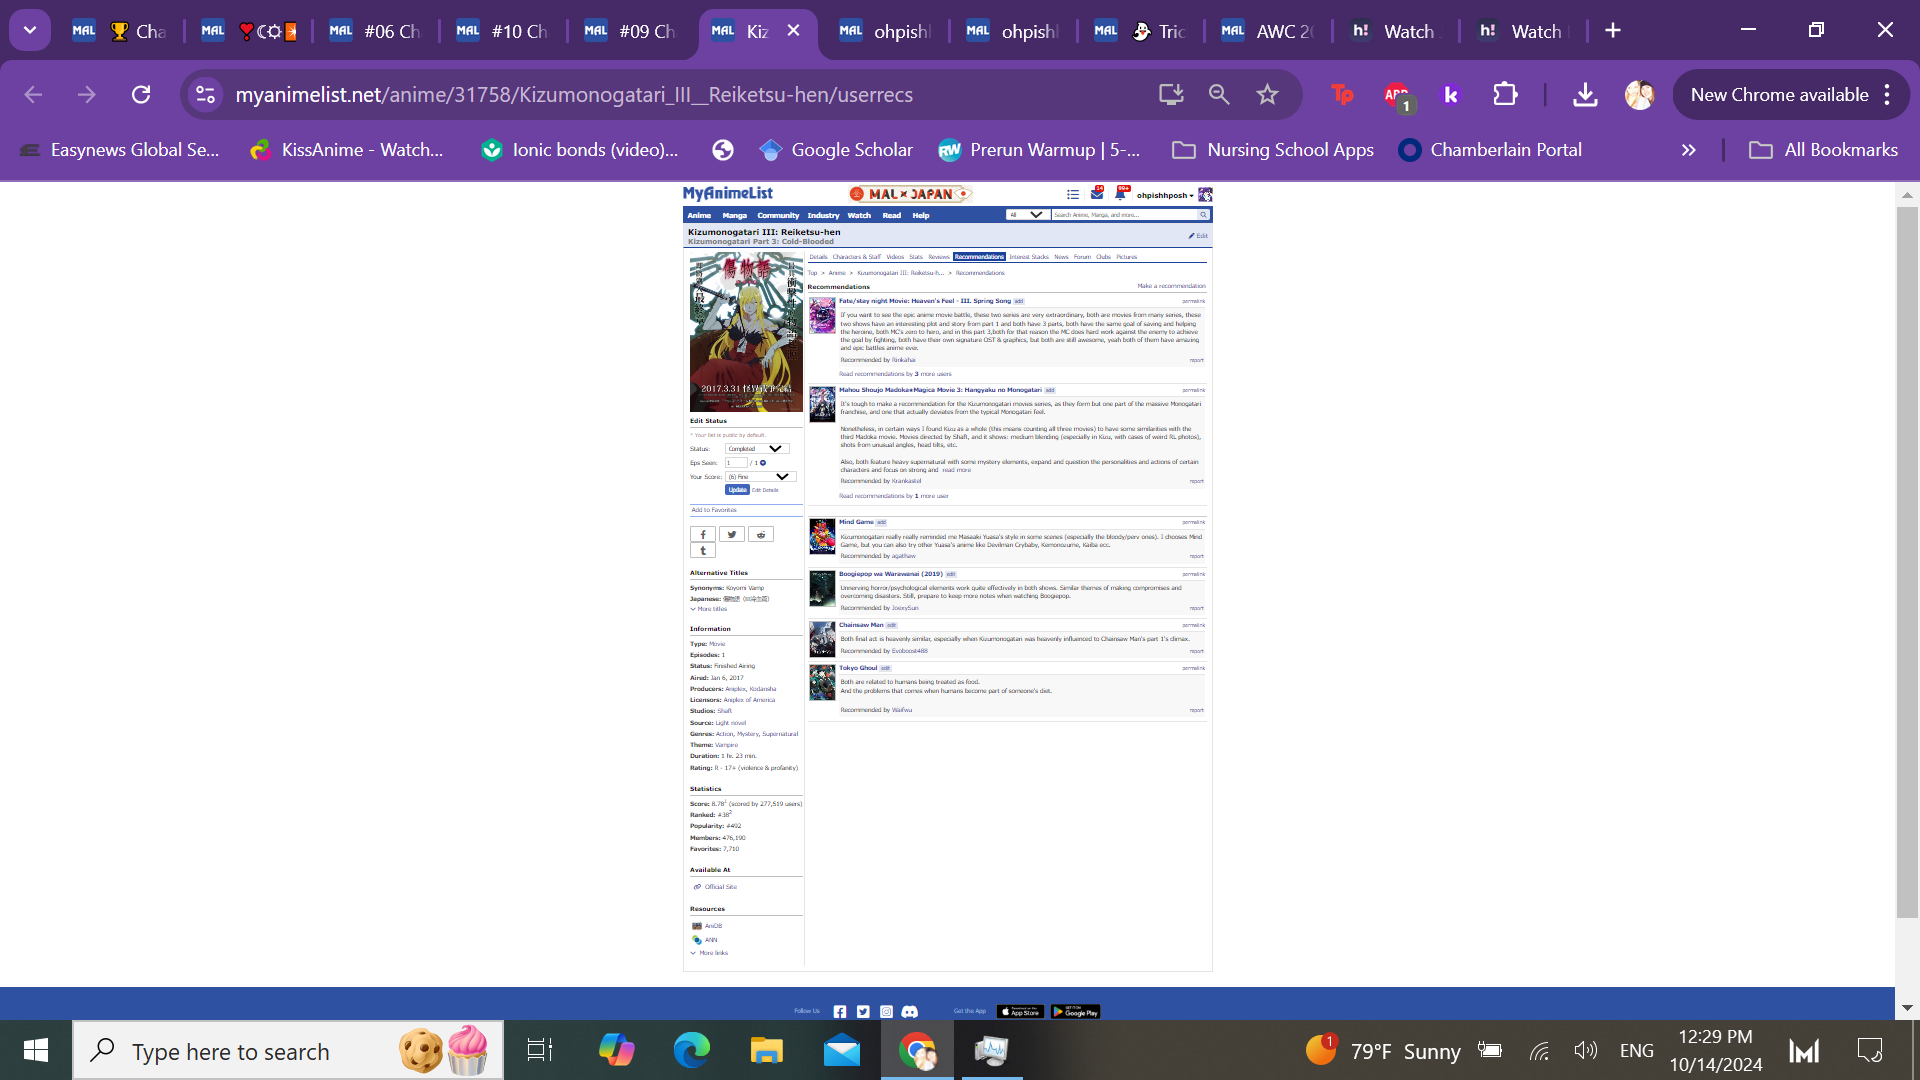The height and width of the screenshot is (1080, 1920).
Task: Open the Community menu
Action: 778,216
